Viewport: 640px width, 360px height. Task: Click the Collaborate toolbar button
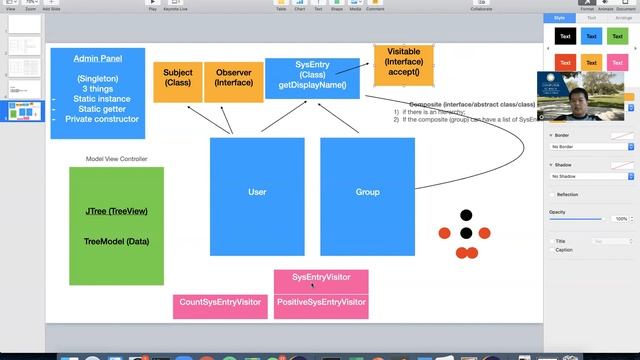[x=481, y=5]
